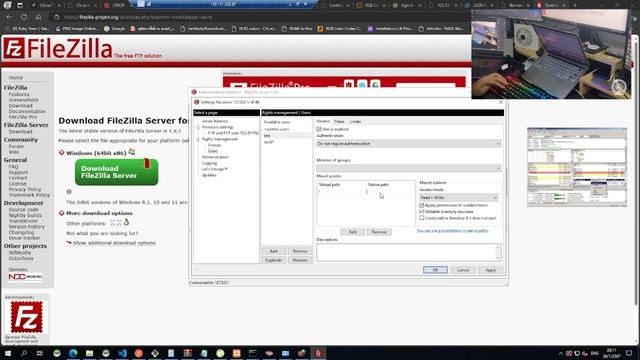The height and width of the screenshot is (360, 640).
Task: Click the NDC sponsor logo
Action: point(25,277)
